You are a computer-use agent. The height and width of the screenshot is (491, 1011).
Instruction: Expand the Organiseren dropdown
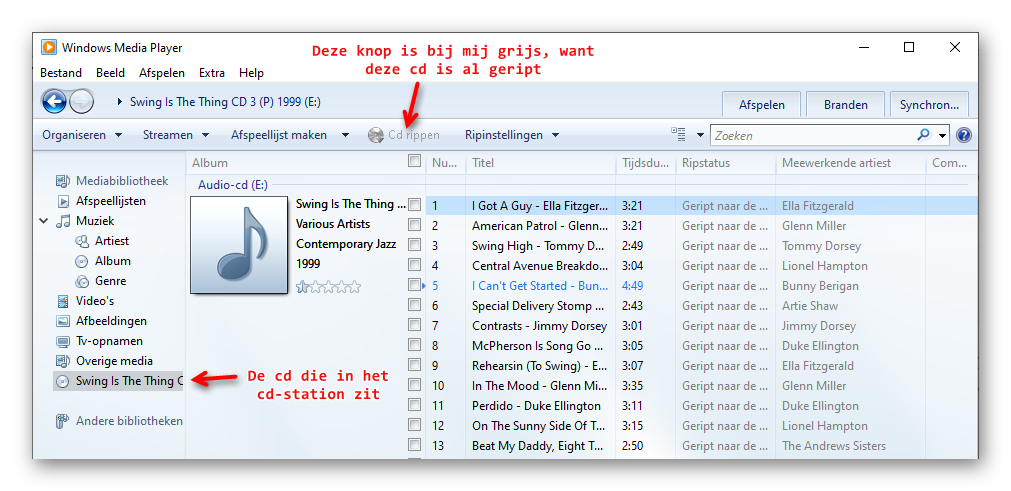coord(81,135)
